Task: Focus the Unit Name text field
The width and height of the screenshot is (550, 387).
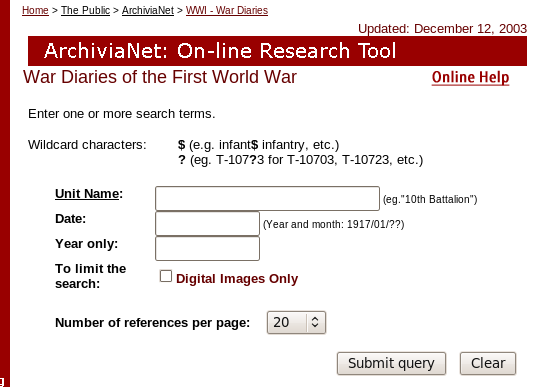Action: pos(267,199)
